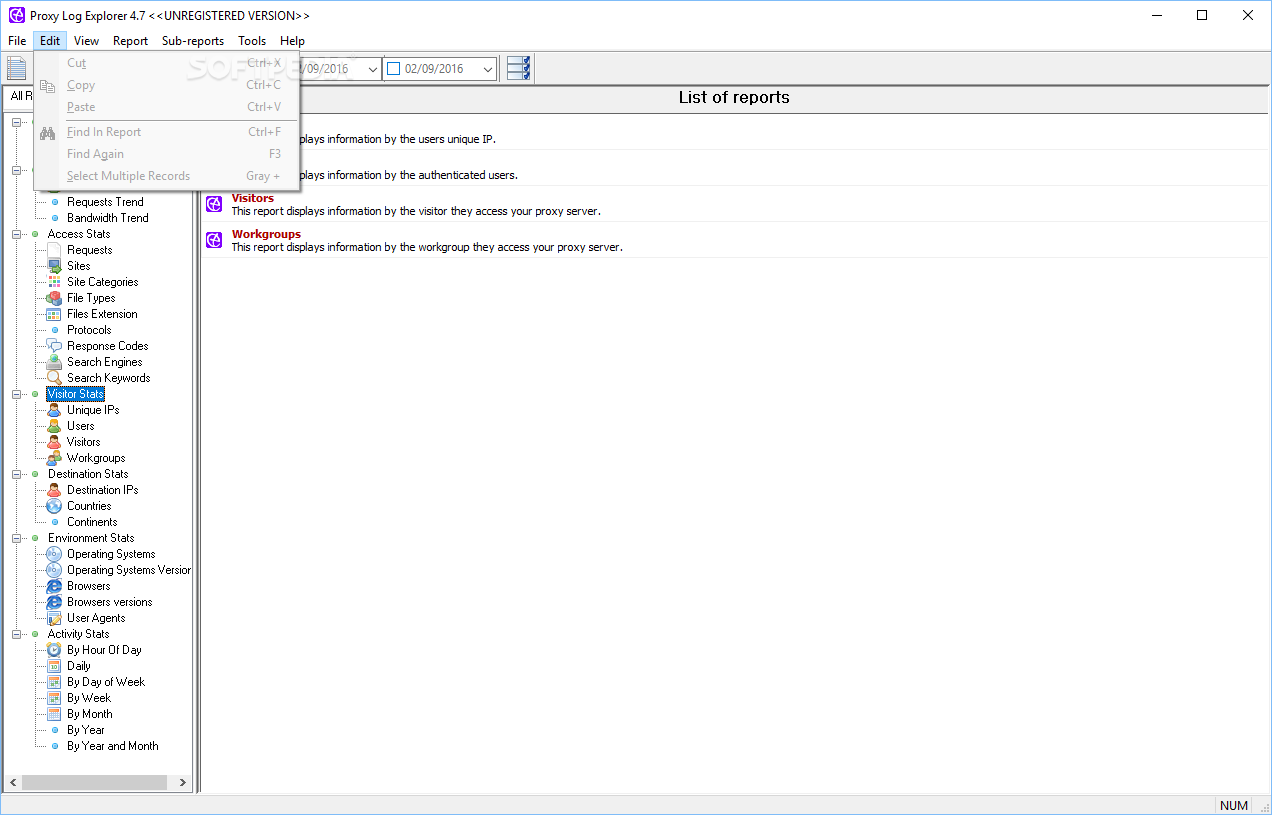Click the User Agents icon

point(54,618)
